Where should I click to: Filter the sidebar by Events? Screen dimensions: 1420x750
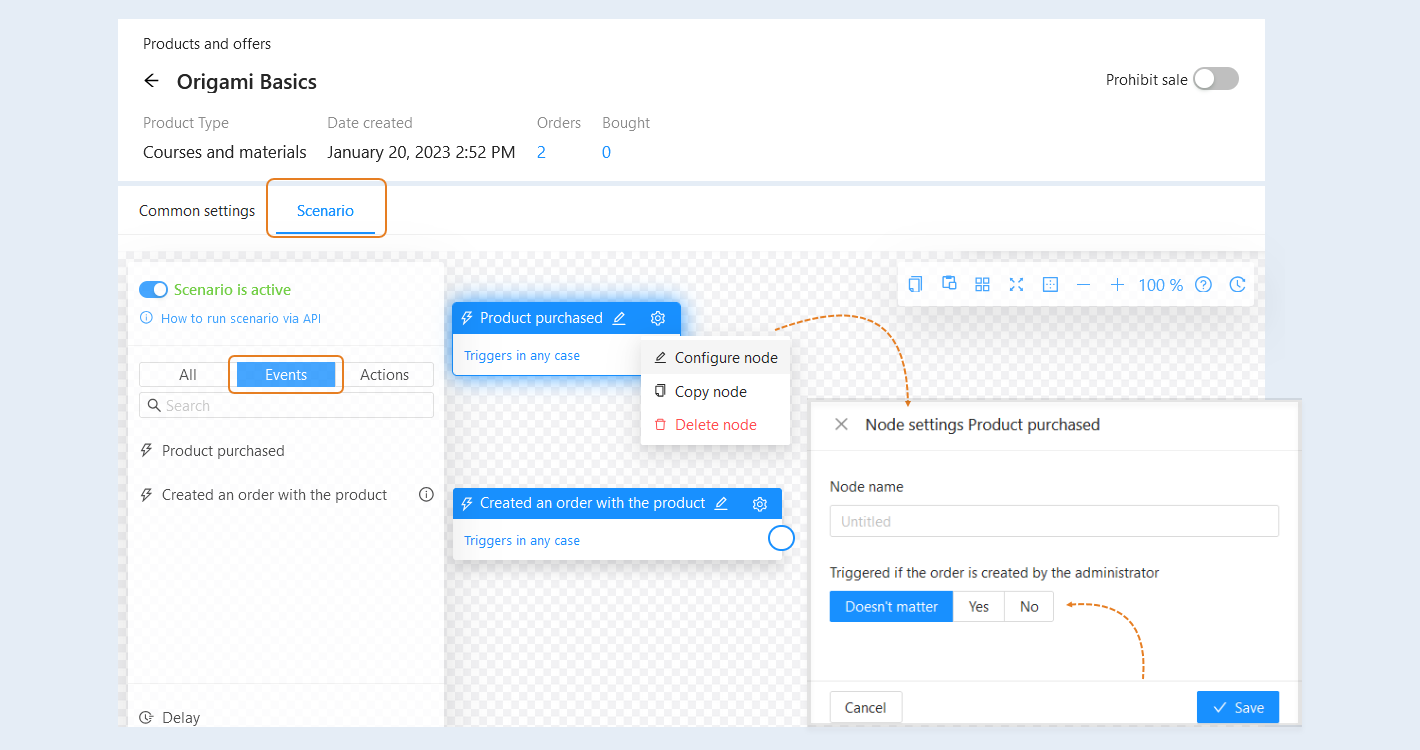[286, 375]
